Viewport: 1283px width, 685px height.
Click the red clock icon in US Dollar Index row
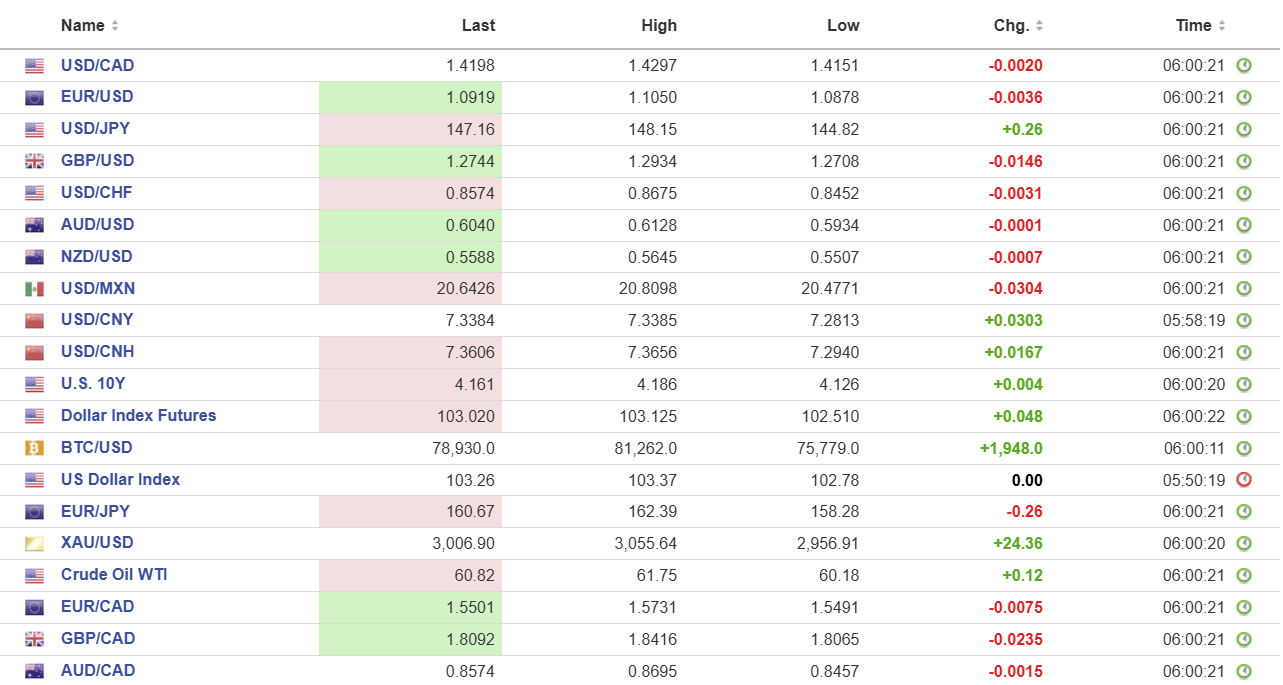coord(1244,480)
